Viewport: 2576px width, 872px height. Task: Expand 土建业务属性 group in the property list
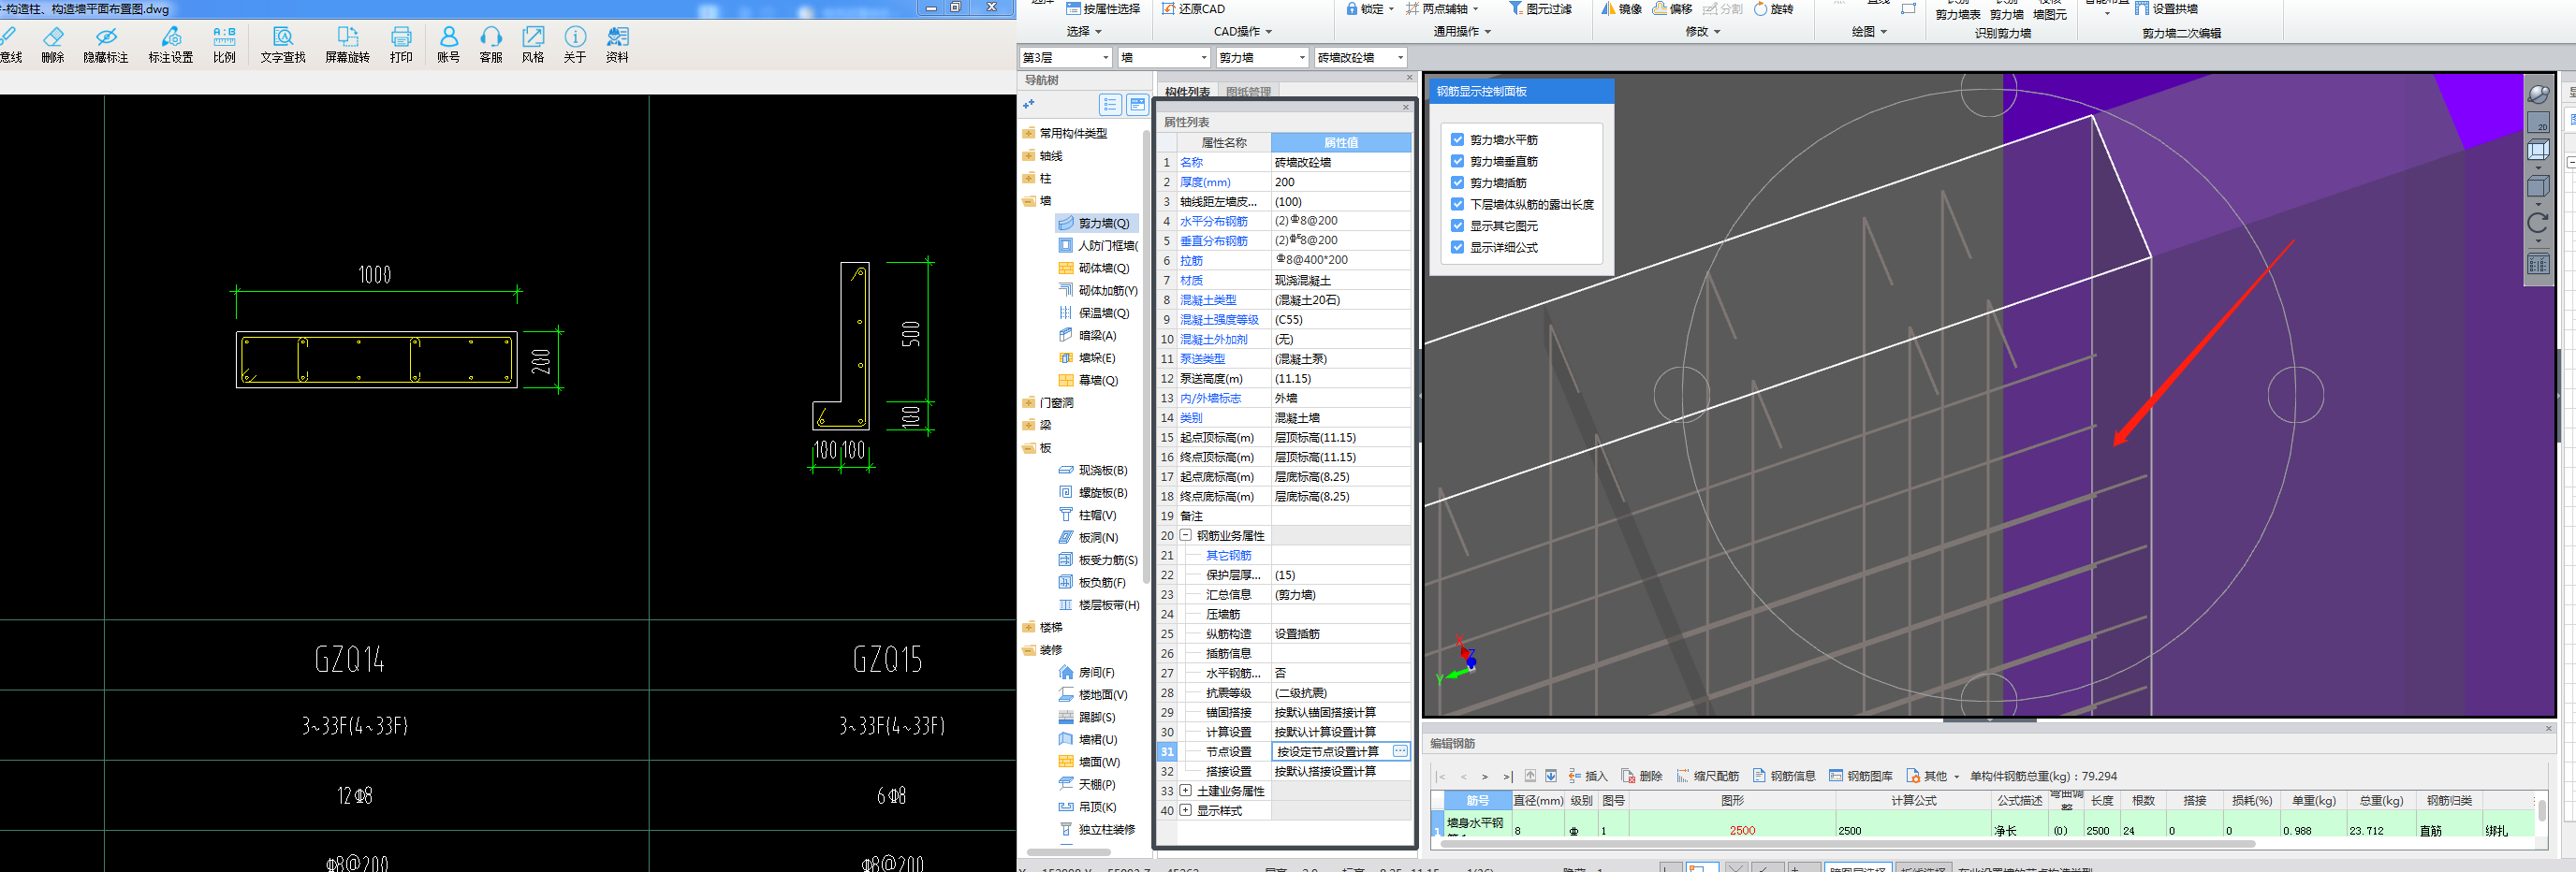1186,790
